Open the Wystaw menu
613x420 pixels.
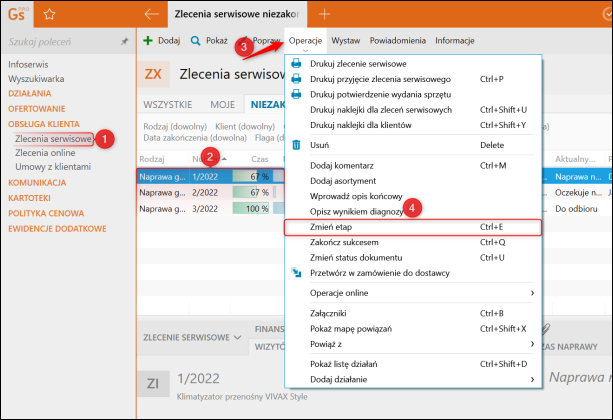pyautogui.click(x=346, y=41)
